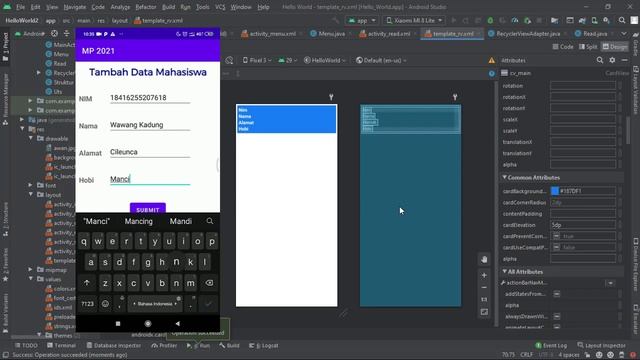Toggle alwaysDrawnWithCache checkbox
640x360 pixels.
(557, 316)
